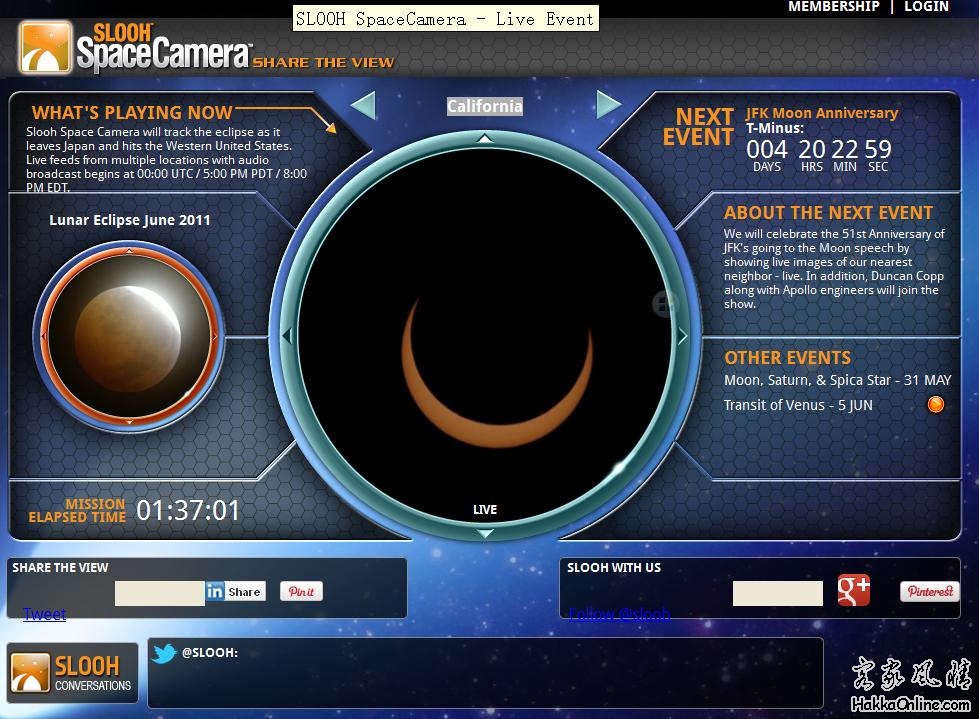979x719 pixels.
Task: Click the countdown days value 004
Action: coord(767,149)
